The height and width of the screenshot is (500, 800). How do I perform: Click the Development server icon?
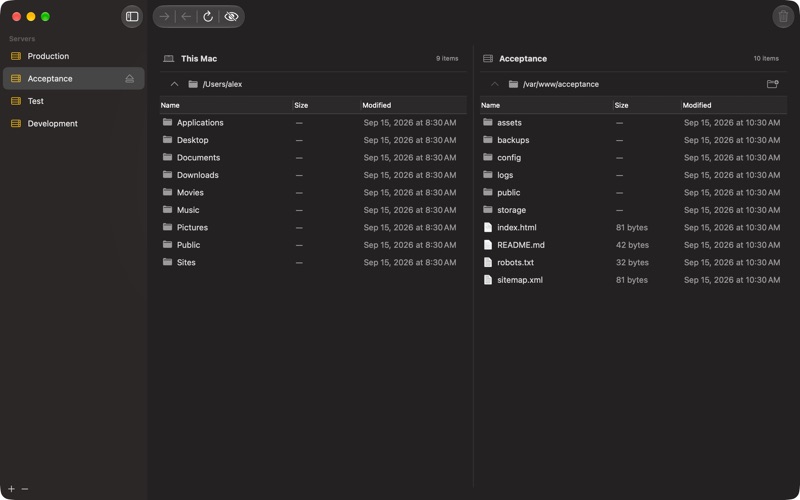[x=16, y=123]
